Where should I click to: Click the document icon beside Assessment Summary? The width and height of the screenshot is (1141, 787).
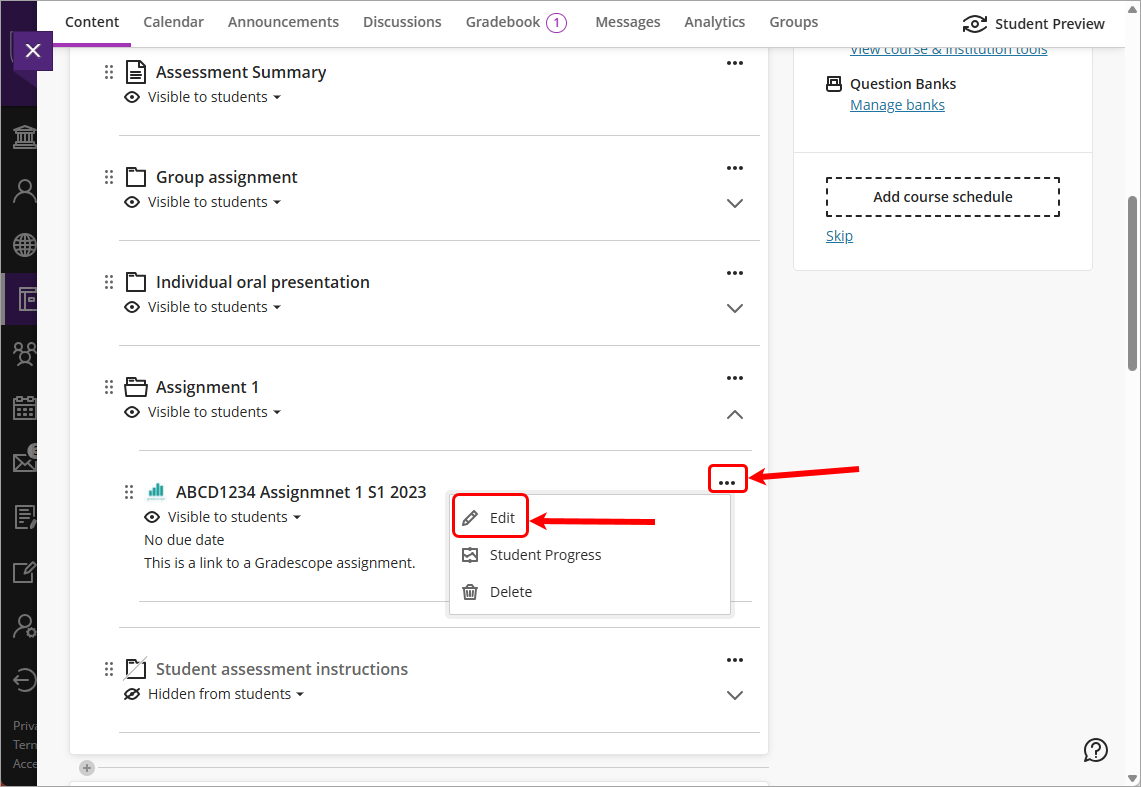(135, 71)
